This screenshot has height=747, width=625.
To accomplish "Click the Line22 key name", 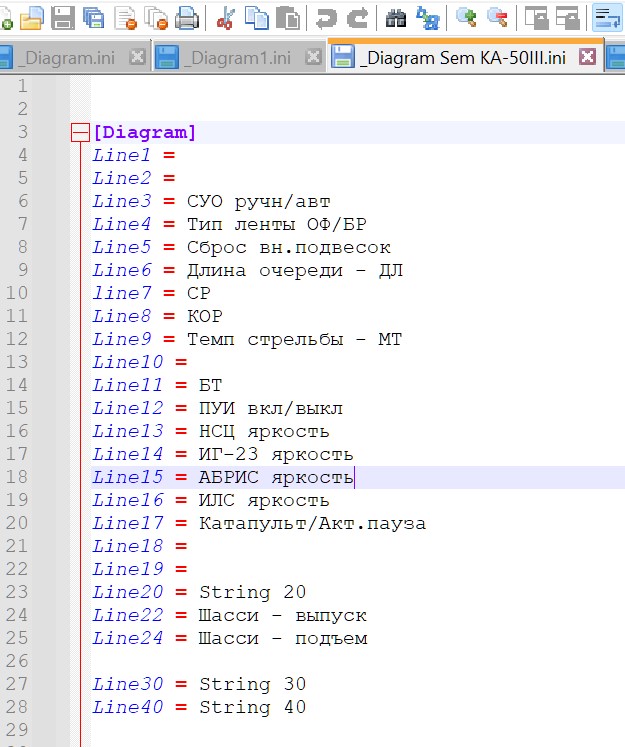I will pyautogui.click(x=128, y=616).
